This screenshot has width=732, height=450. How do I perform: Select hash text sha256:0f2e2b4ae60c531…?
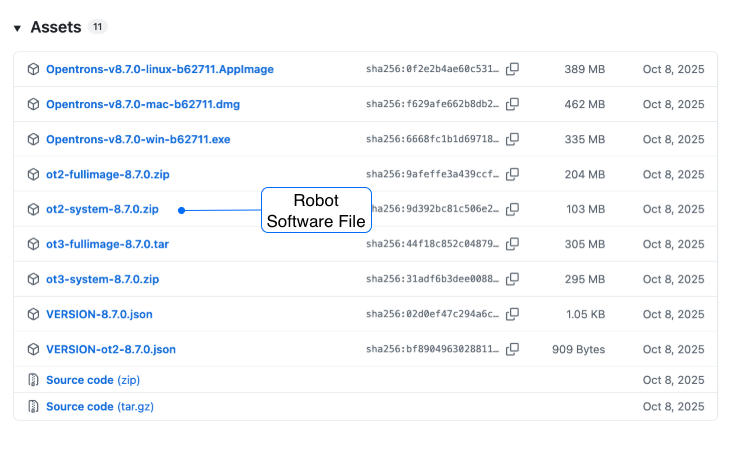(432, 69)
